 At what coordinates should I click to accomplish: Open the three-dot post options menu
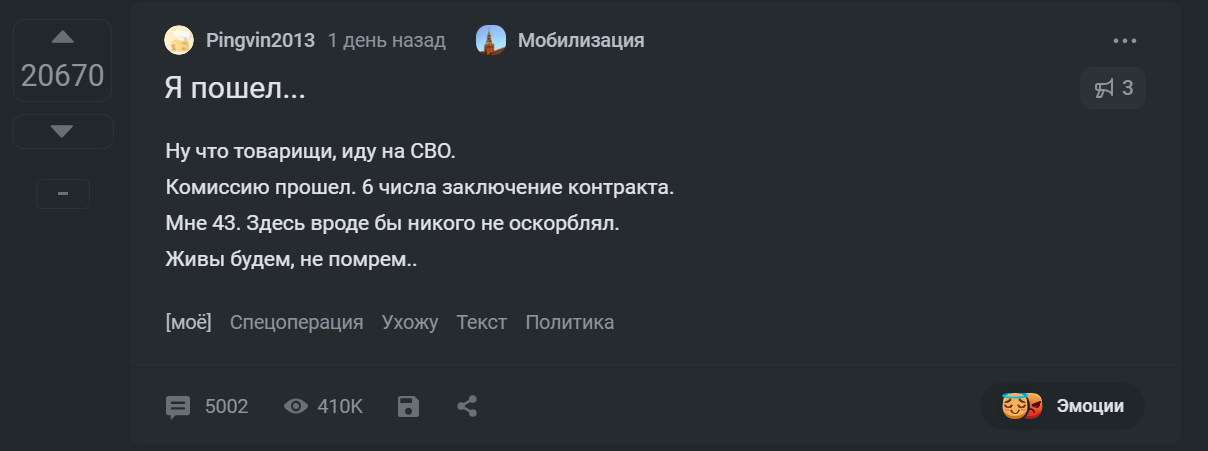tap(1125, 41)
